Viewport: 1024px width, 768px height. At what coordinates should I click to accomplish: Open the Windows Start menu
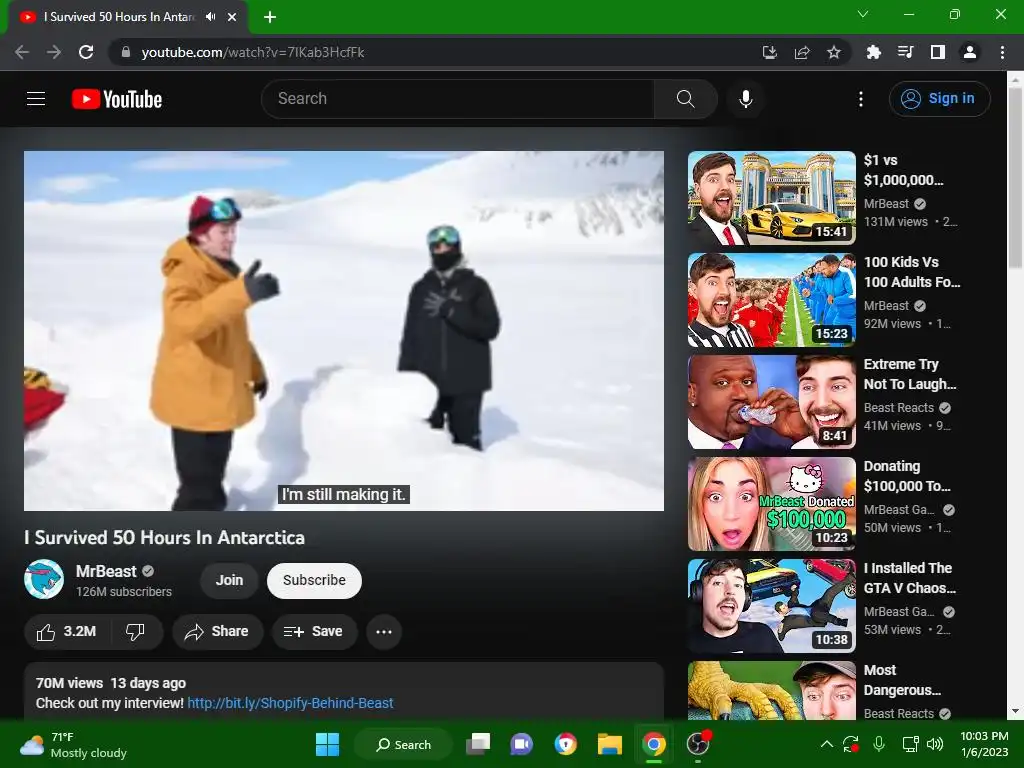[x=327, y=744]
